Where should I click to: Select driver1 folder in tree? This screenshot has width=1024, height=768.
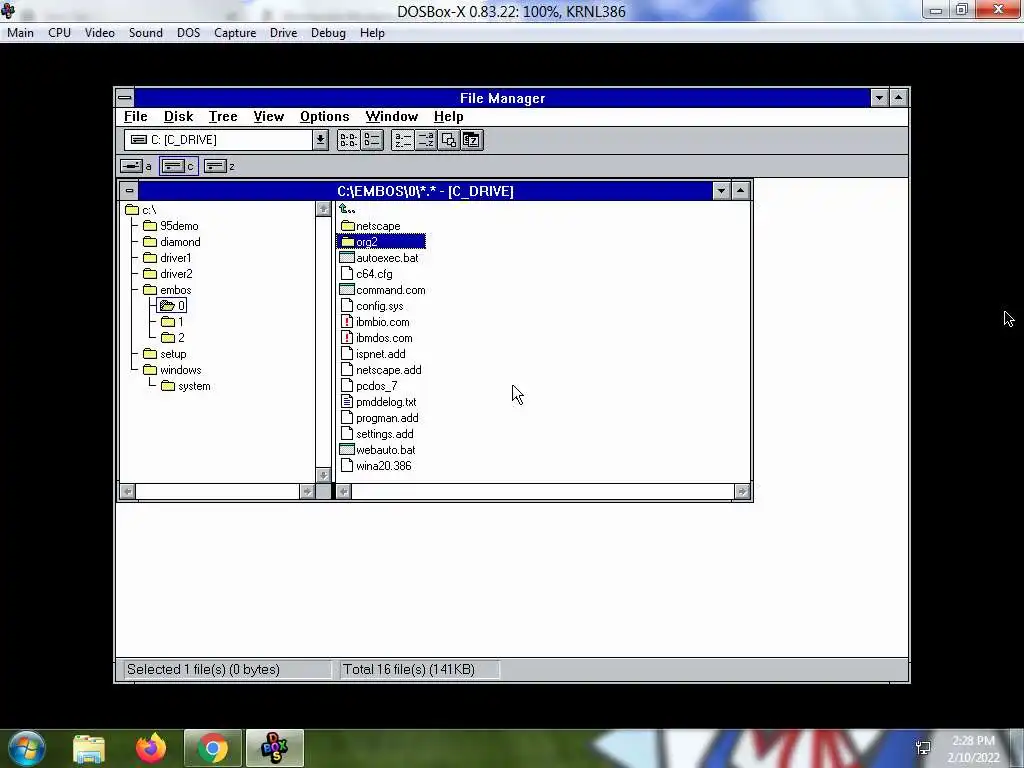167,258
